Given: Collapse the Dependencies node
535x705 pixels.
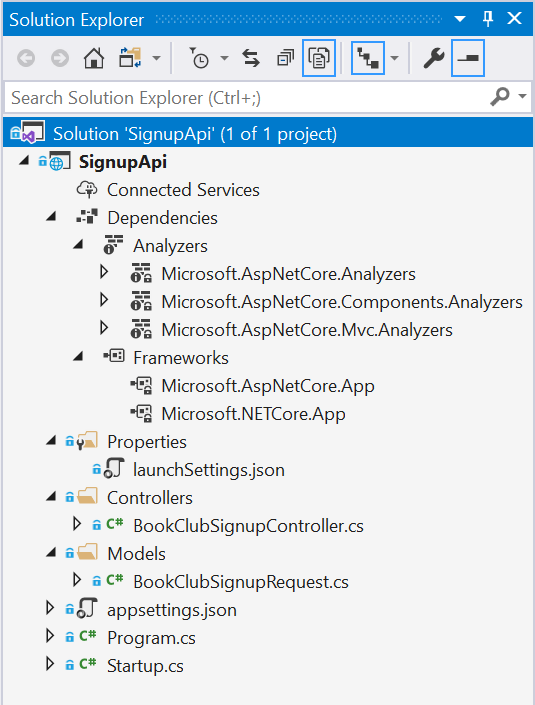Looking at the screenshot, I should click(51, 217).
